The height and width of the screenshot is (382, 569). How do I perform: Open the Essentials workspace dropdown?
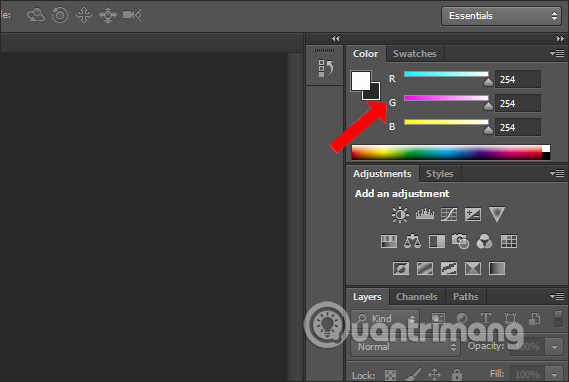pyautogui.click(x=501, y=16)
